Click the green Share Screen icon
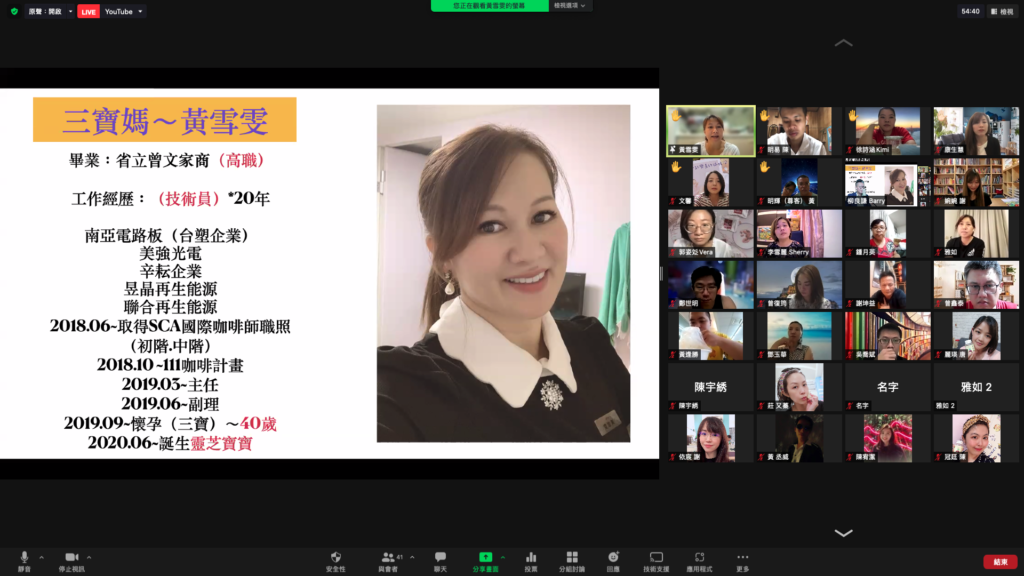The width and height of the screenshot is (1024, 576). [485, 558]
